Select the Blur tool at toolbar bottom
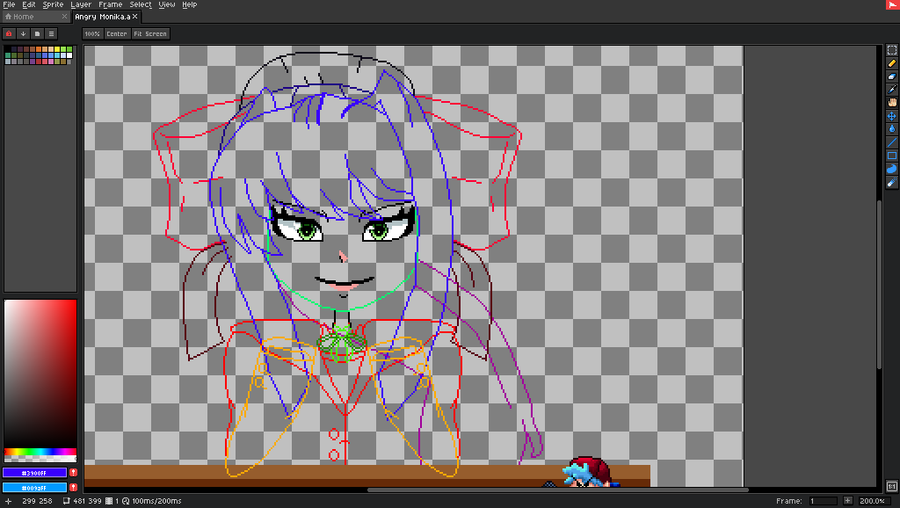This screenshot has width=900, height=508. tap(891, 183)
